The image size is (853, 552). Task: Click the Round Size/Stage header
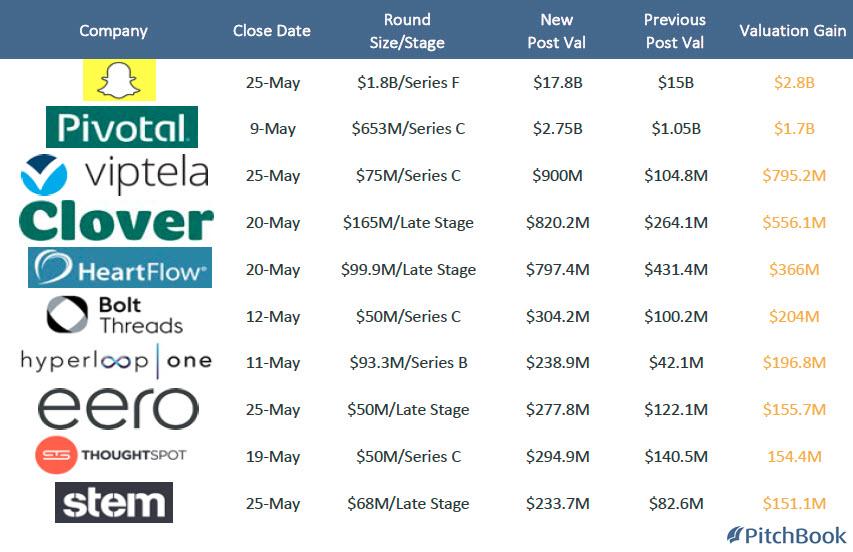tap(407, 31)
